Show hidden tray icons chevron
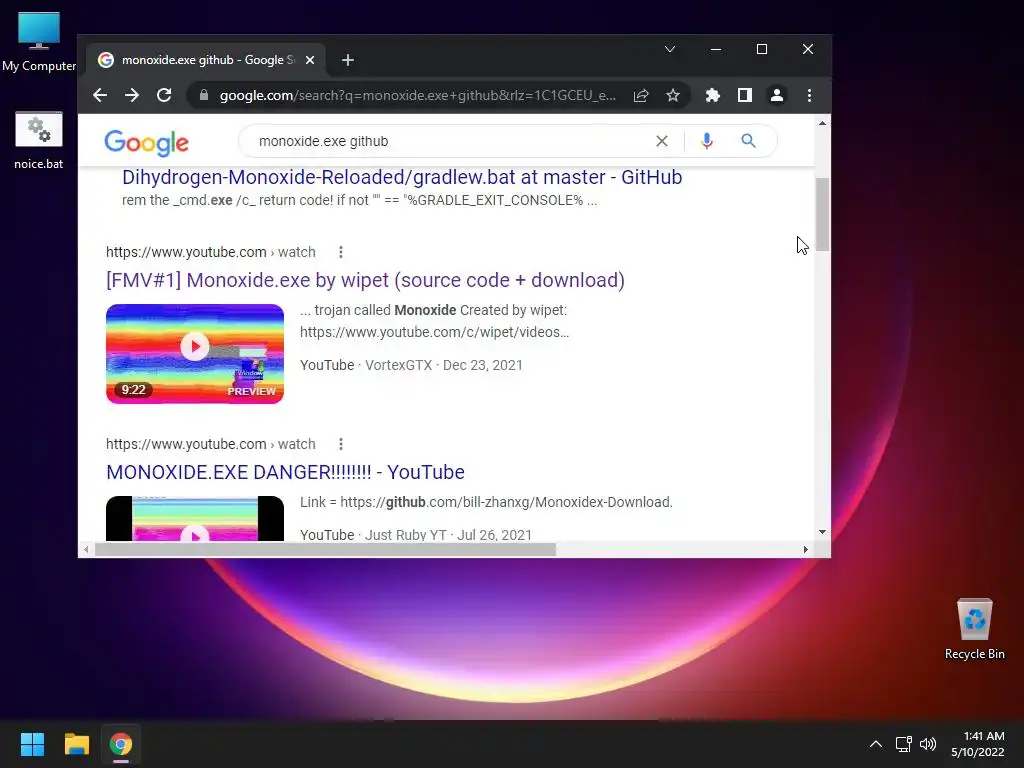 [x=876, y=744]
